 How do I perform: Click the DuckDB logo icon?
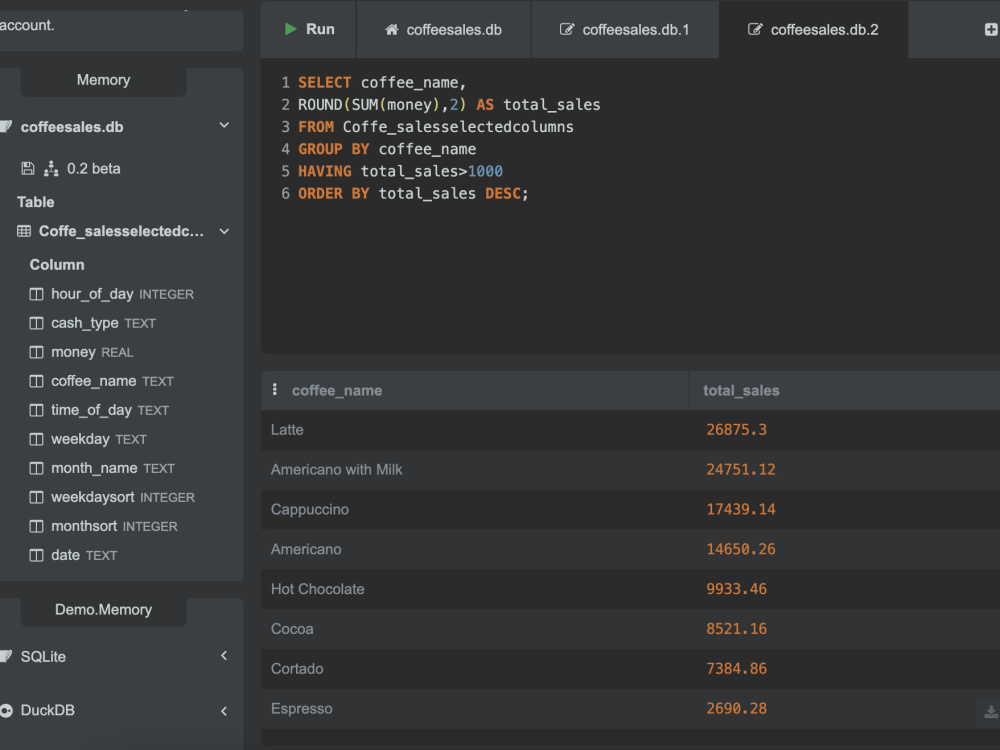click(6, 710)
